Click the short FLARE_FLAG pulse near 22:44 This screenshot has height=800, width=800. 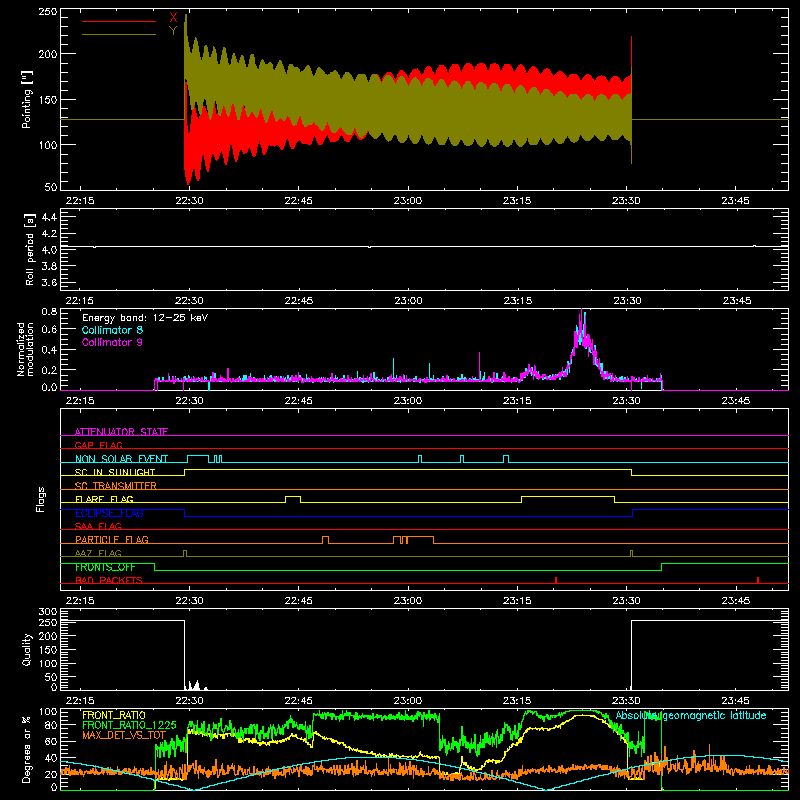coord(293,499)
